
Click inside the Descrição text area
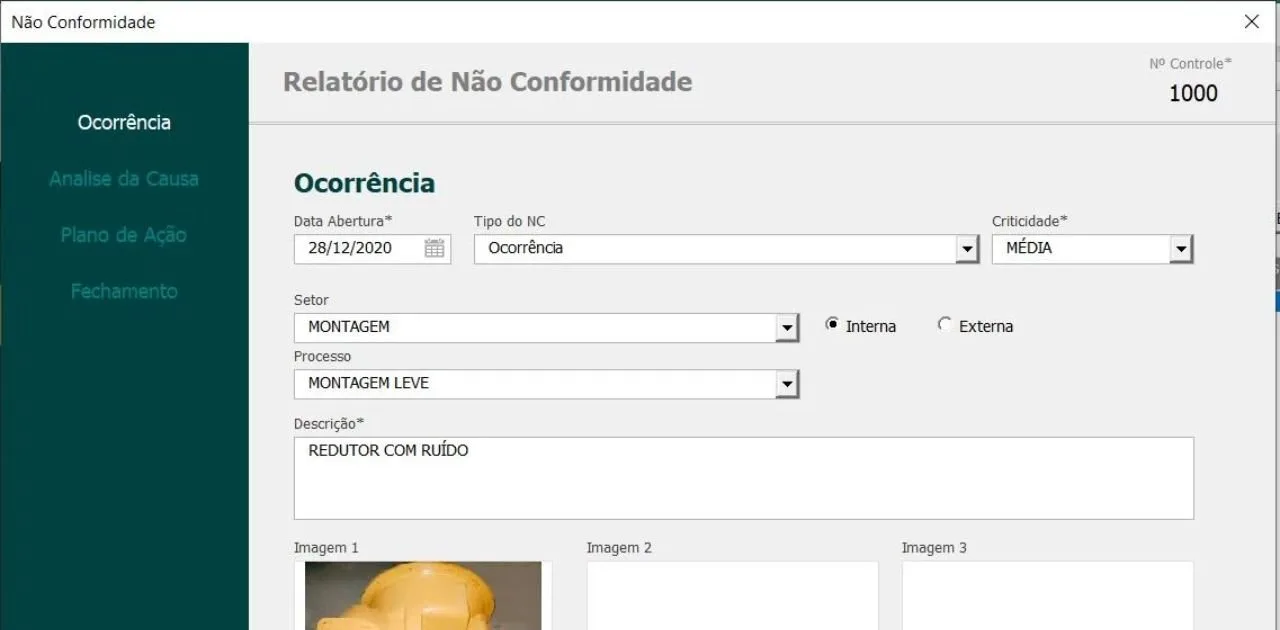pos(743,477)
